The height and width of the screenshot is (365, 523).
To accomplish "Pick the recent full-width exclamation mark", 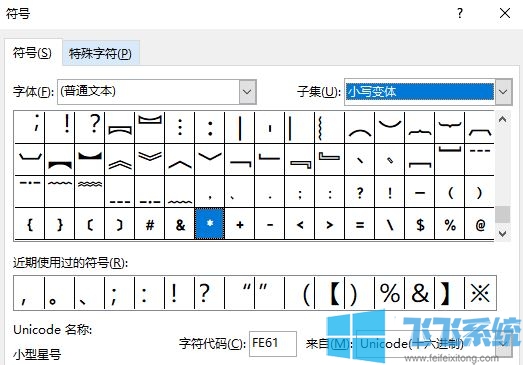I will tap(179, 293).
